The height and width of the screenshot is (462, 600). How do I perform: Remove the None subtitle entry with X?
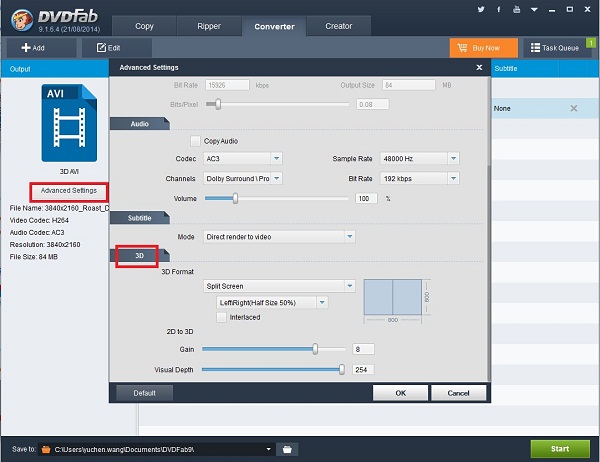pyautogui.click(x=574, y=108)
